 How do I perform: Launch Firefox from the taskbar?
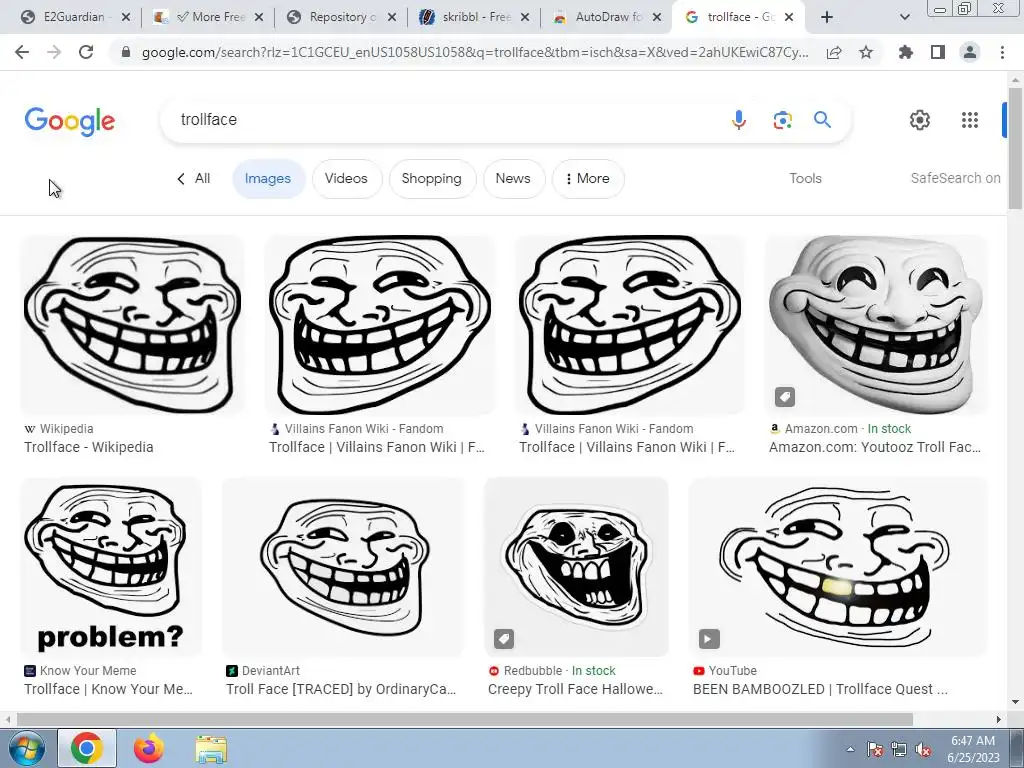tap(149, 748)
